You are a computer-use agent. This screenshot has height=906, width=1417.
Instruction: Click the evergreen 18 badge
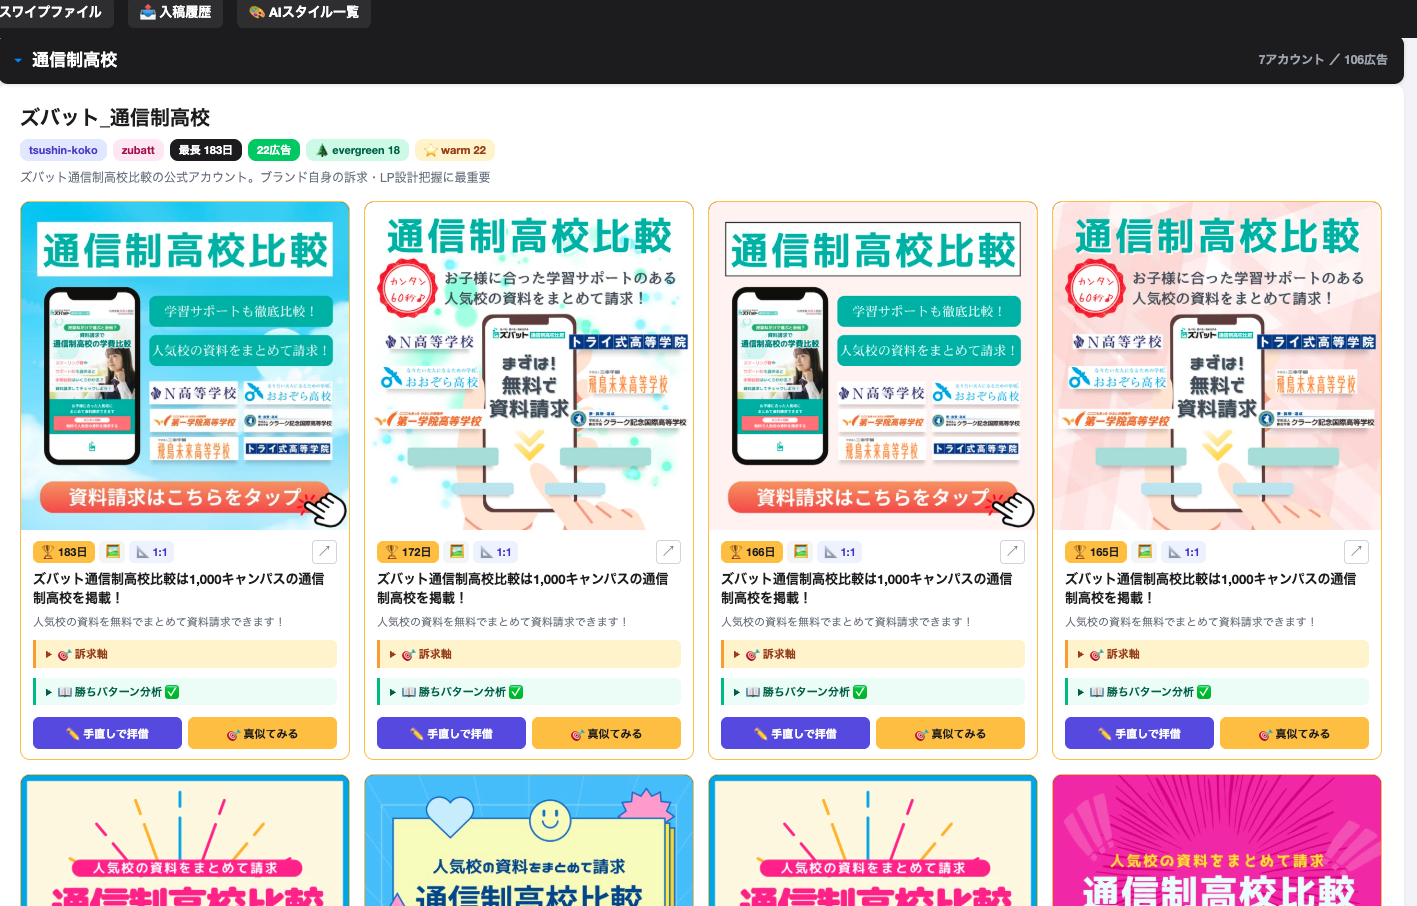pyautogui.click(x=358, y=150)
